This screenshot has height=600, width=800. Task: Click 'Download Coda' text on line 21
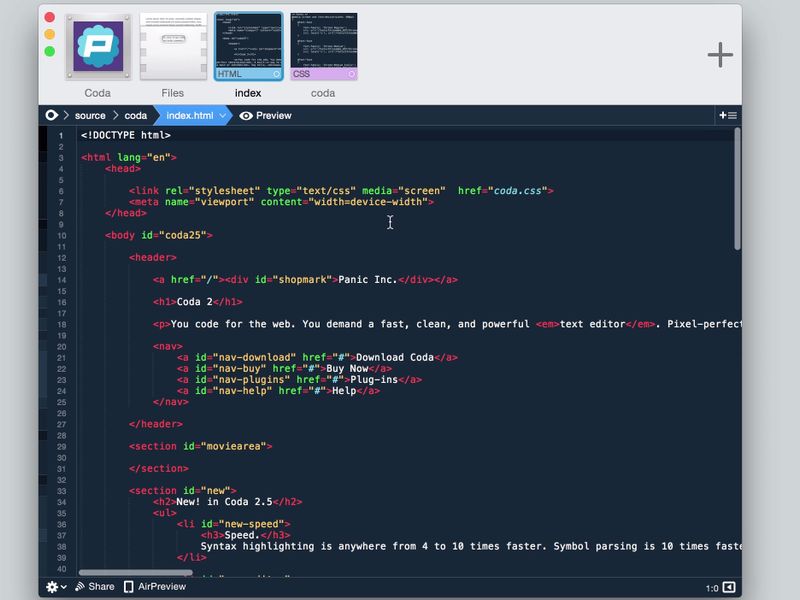(x=395, y=358)
